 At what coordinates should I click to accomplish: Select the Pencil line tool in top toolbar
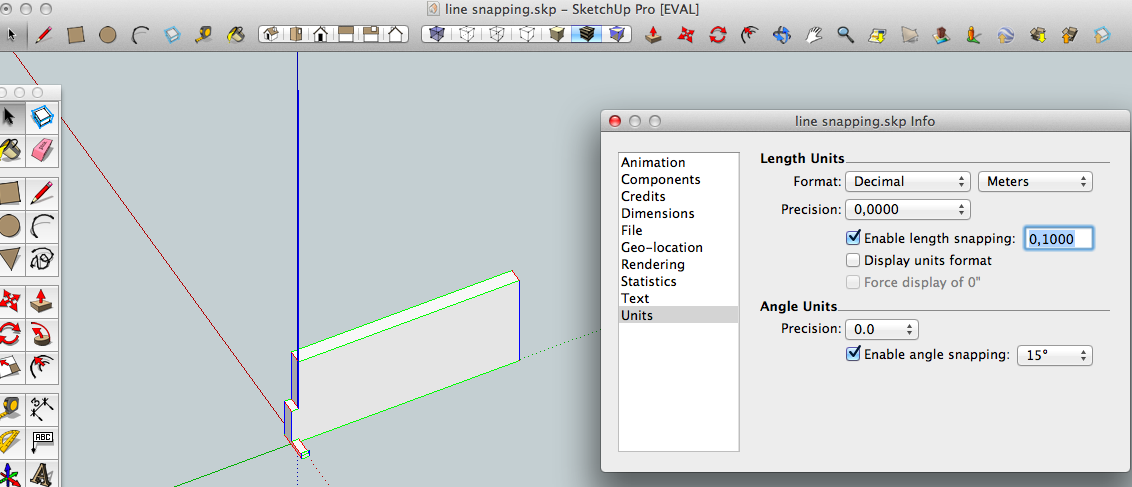[43, 35]
